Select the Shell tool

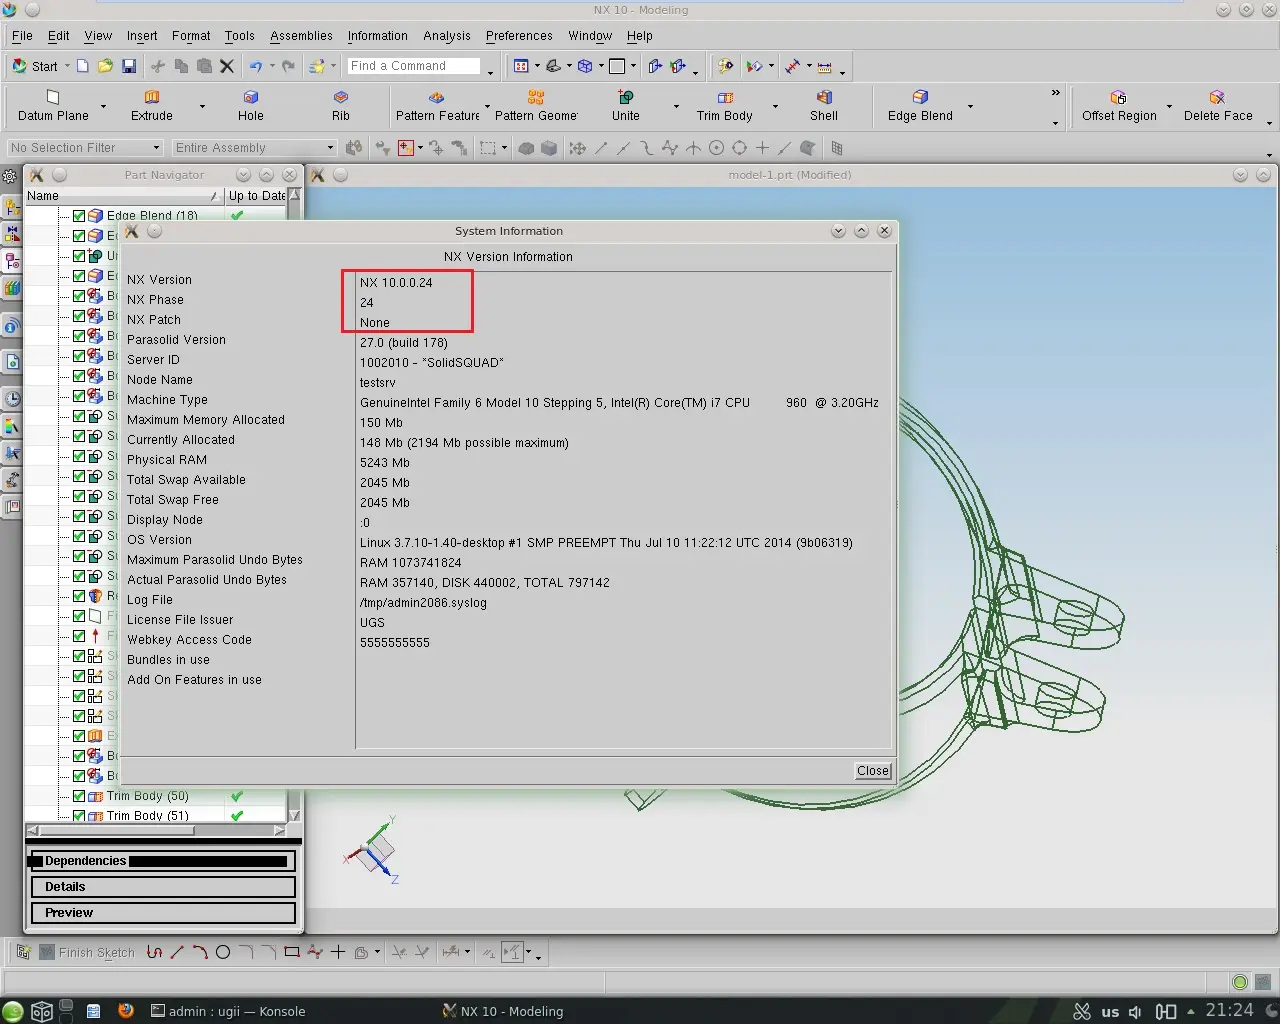click(824, 106)
